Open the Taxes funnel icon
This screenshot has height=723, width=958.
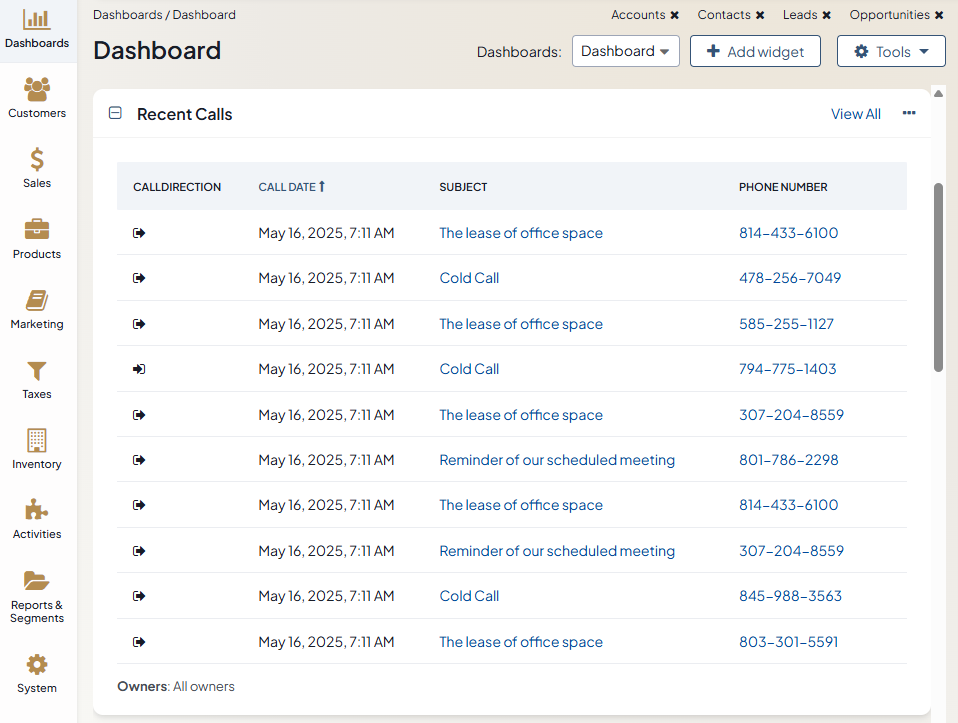(x=37, y=371)
